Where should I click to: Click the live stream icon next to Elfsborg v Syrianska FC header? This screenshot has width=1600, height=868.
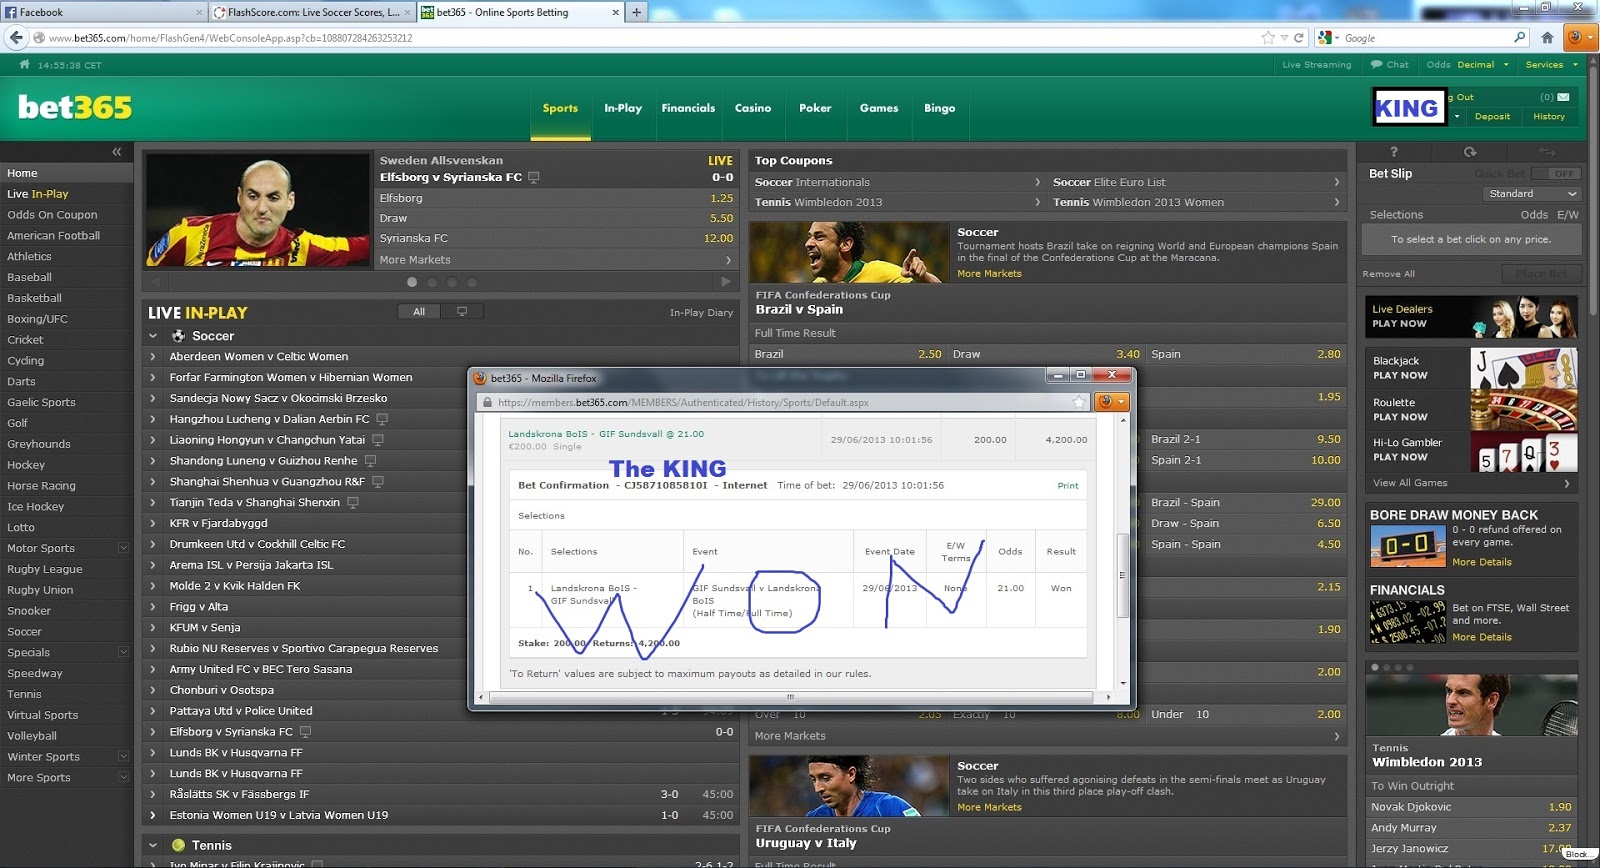point(534,177)
